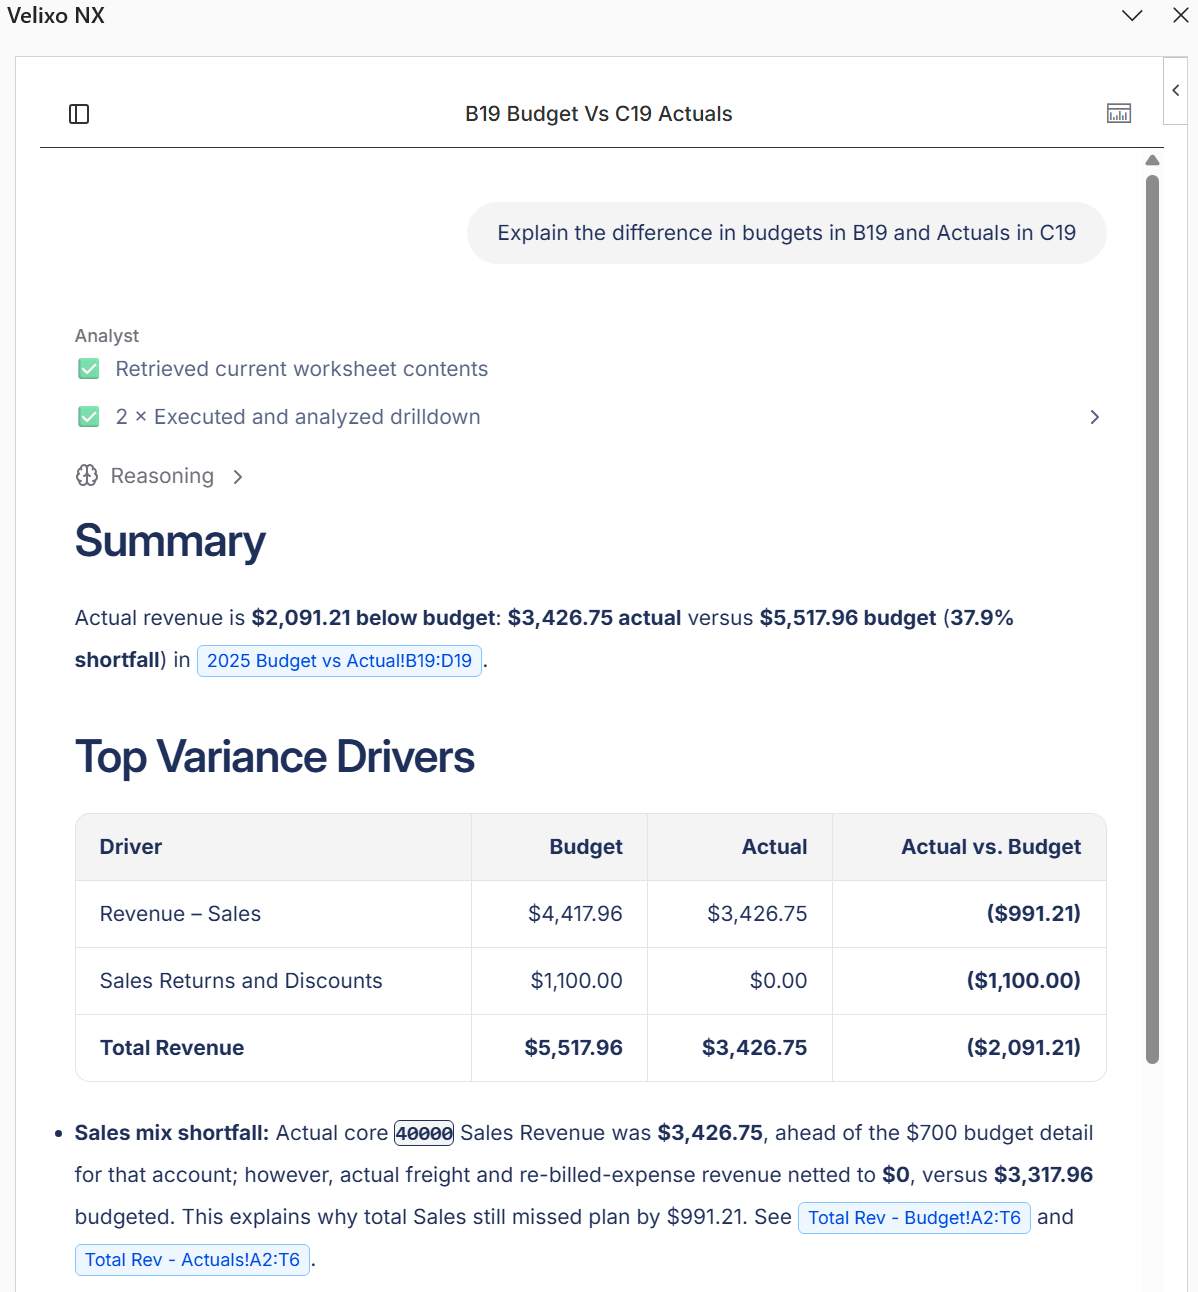The height and width of the screenshot is (1292, 1198).
Task: Open the 2025 Budget vs Actual!B19:D19 reference
Action: pos(339,661)
